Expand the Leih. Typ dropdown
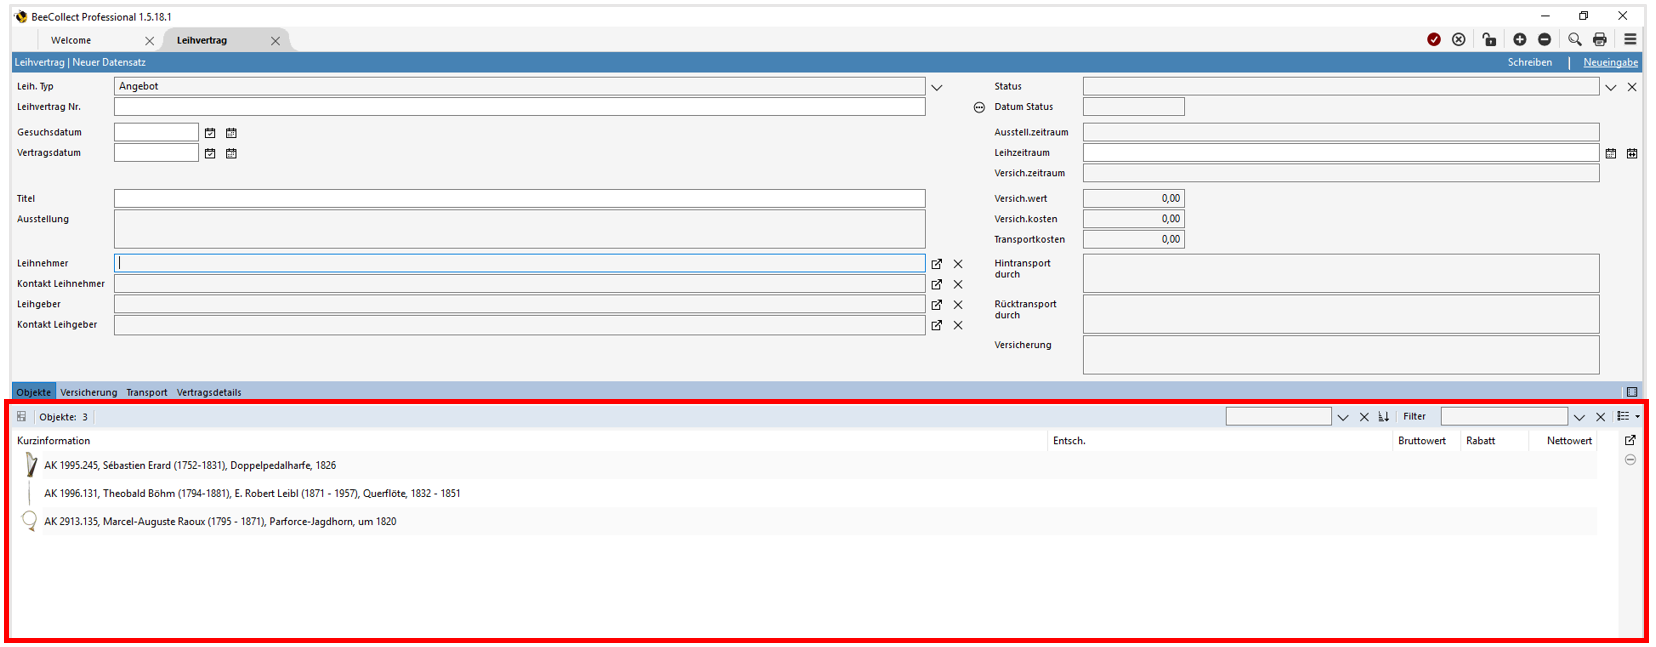 [937, 88]
